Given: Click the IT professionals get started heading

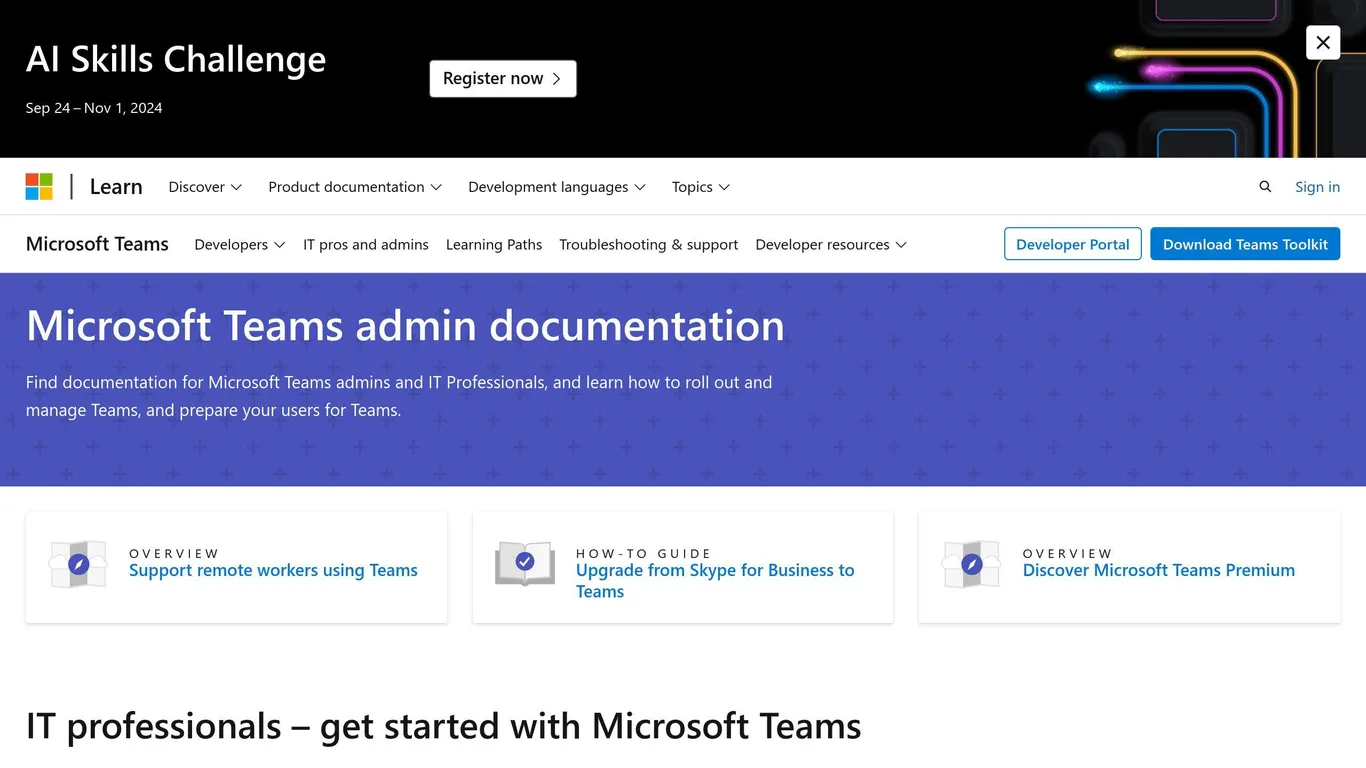Looking at the screenshot, I should (x=444, y=726).
